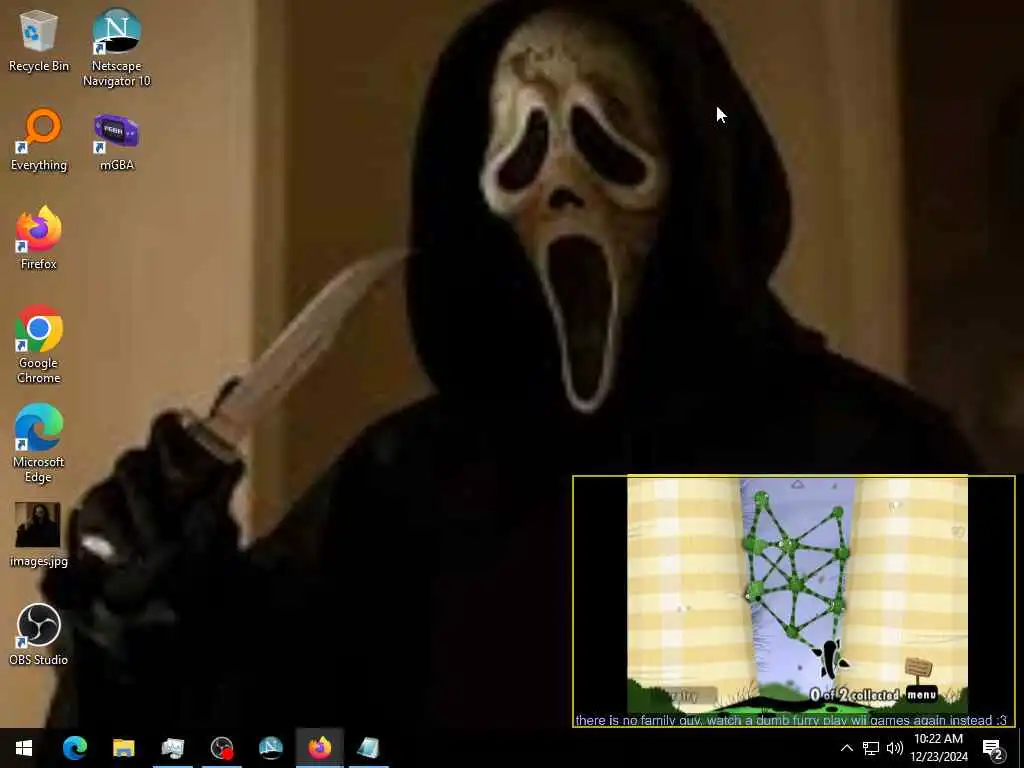Click the picture-in-picture game video window
This screenshot has height=768, width=1024.
[x=794, y=601]
